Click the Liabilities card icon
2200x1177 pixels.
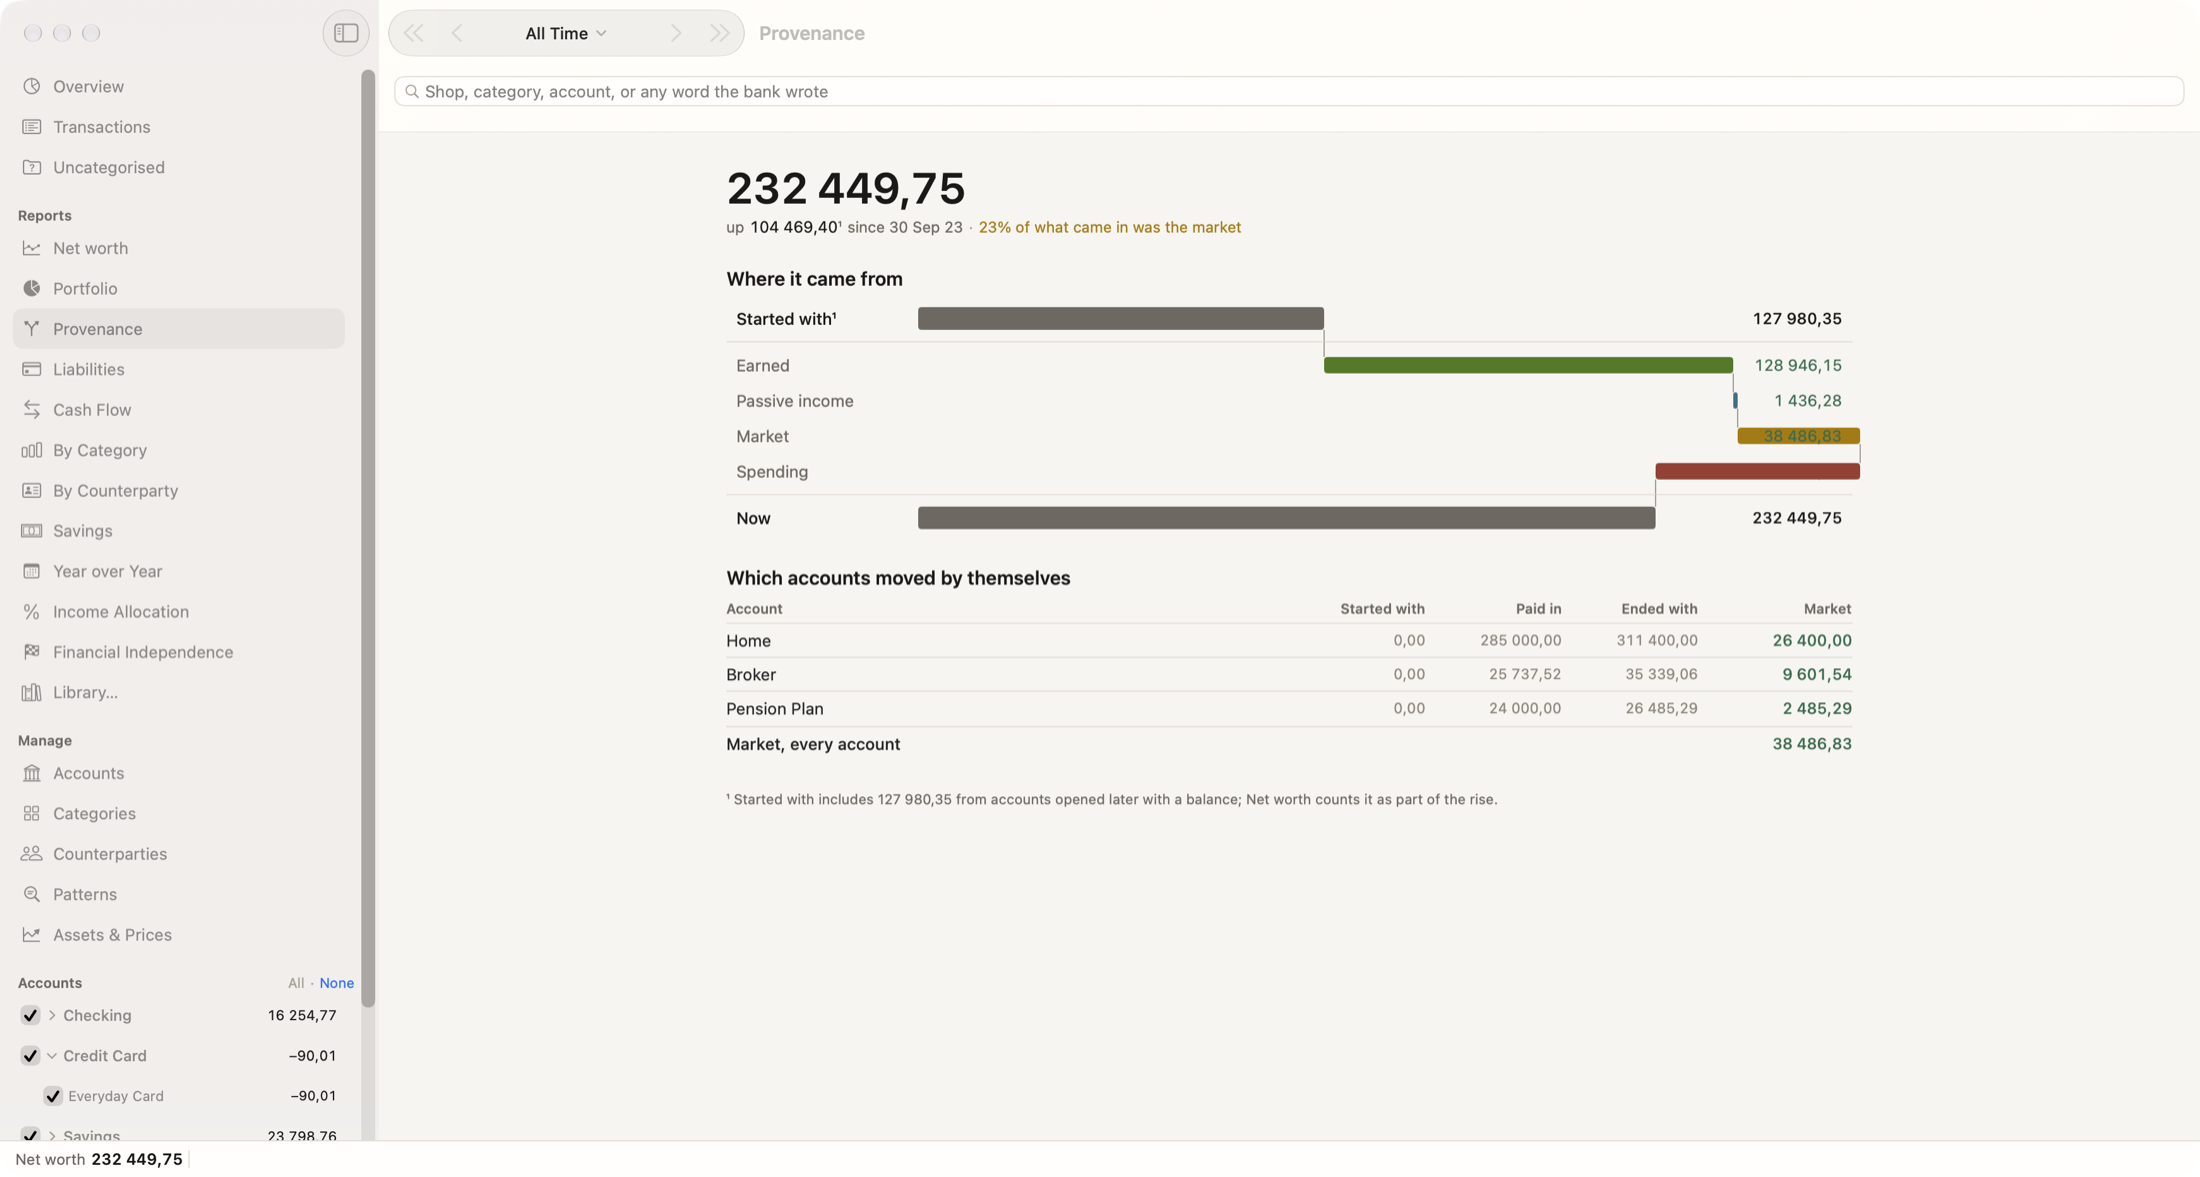click(x=32, y=369)
